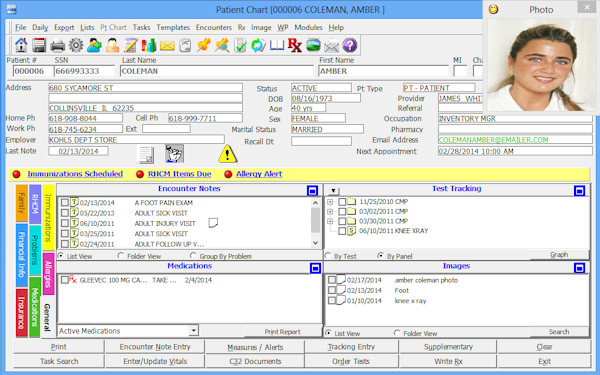Viewport: 600px width, 375px height.
Task: Select Folder View radio under Images
Action: pos(397,333)
